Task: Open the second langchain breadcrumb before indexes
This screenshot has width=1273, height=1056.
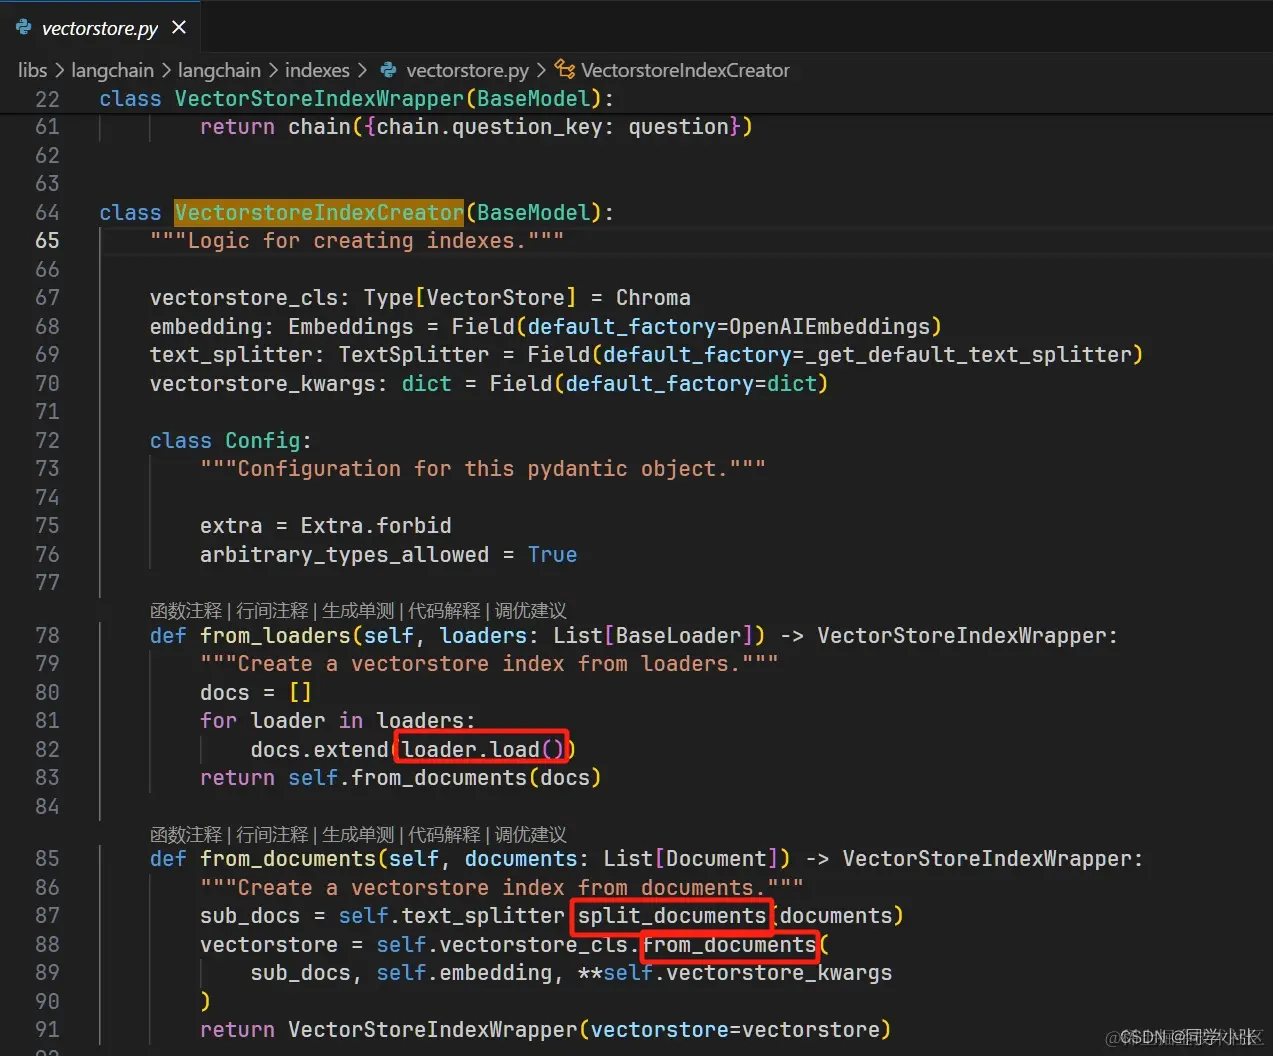Action: click(219, 70)
